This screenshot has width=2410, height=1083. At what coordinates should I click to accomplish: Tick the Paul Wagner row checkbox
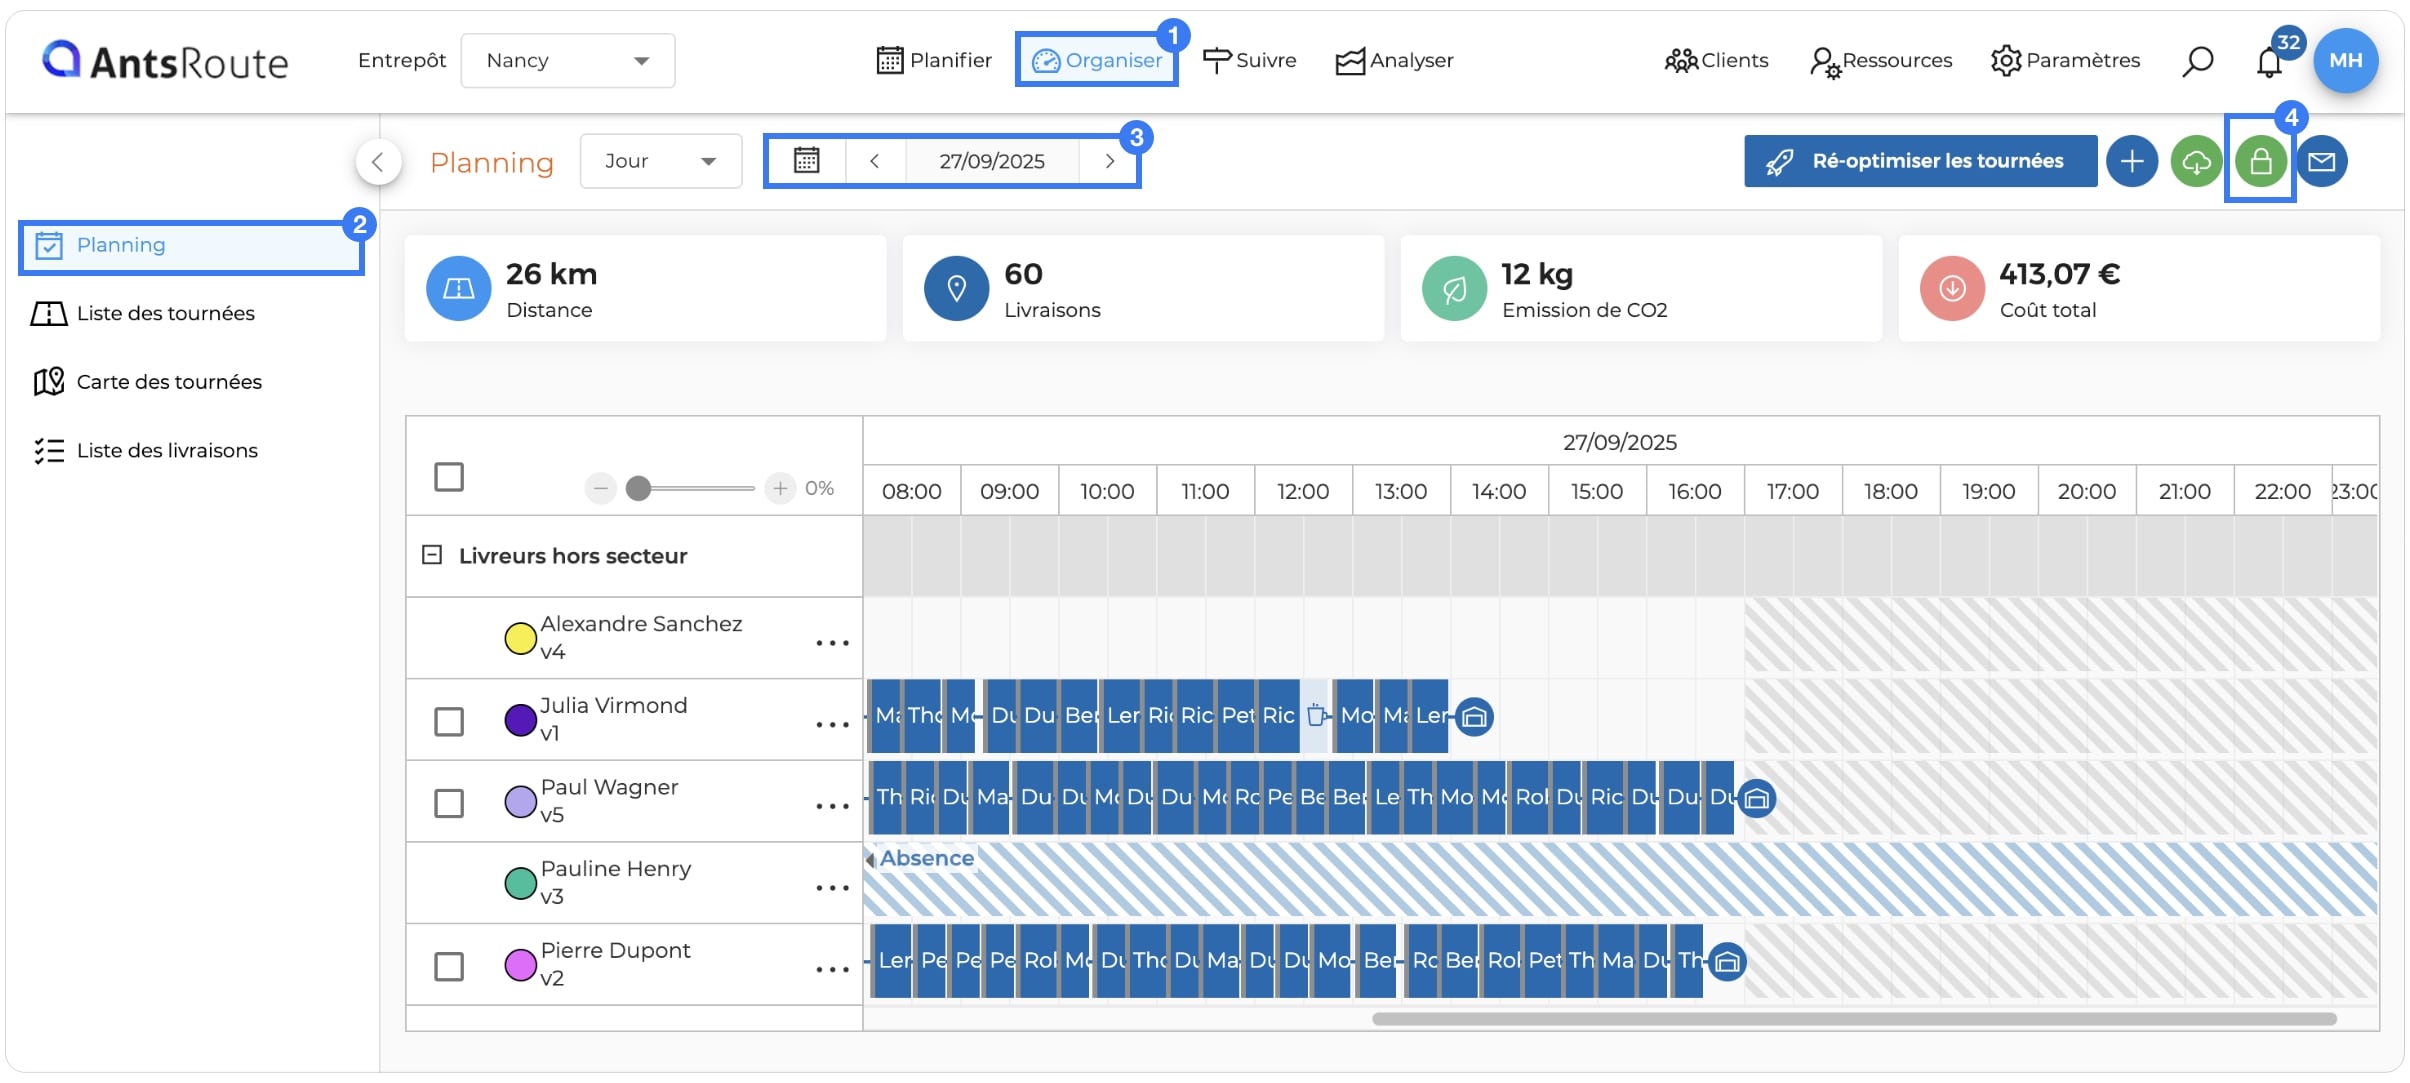click(449, 803)
